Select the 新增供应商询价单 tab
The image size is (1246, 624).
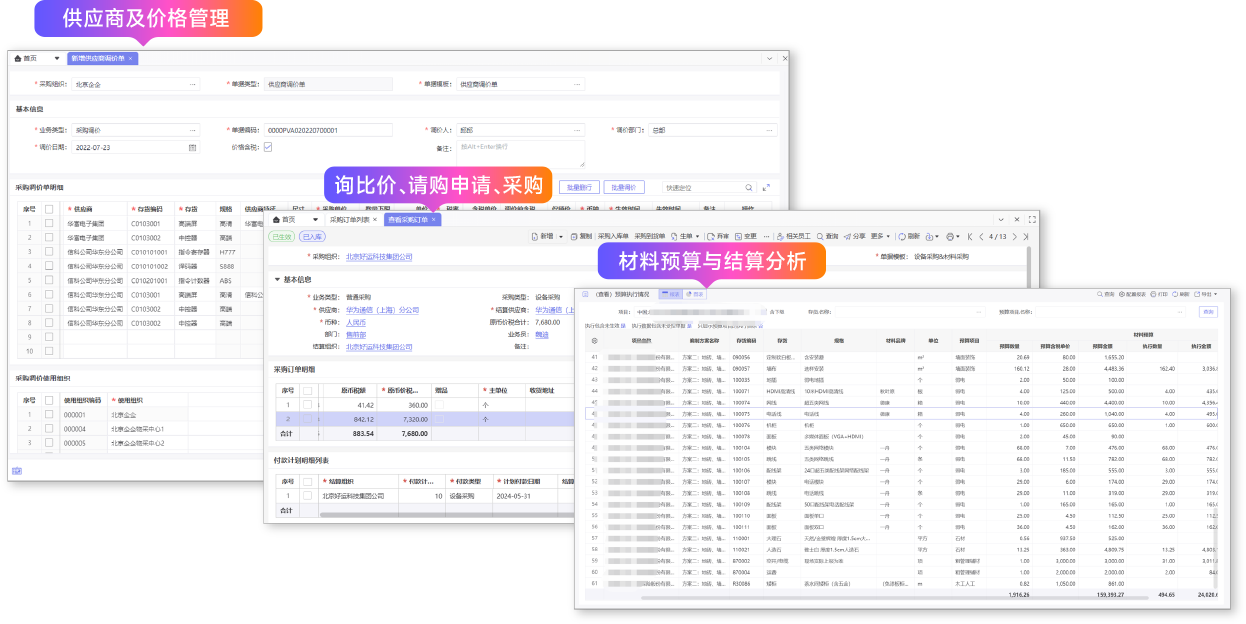tap(99, 59)
